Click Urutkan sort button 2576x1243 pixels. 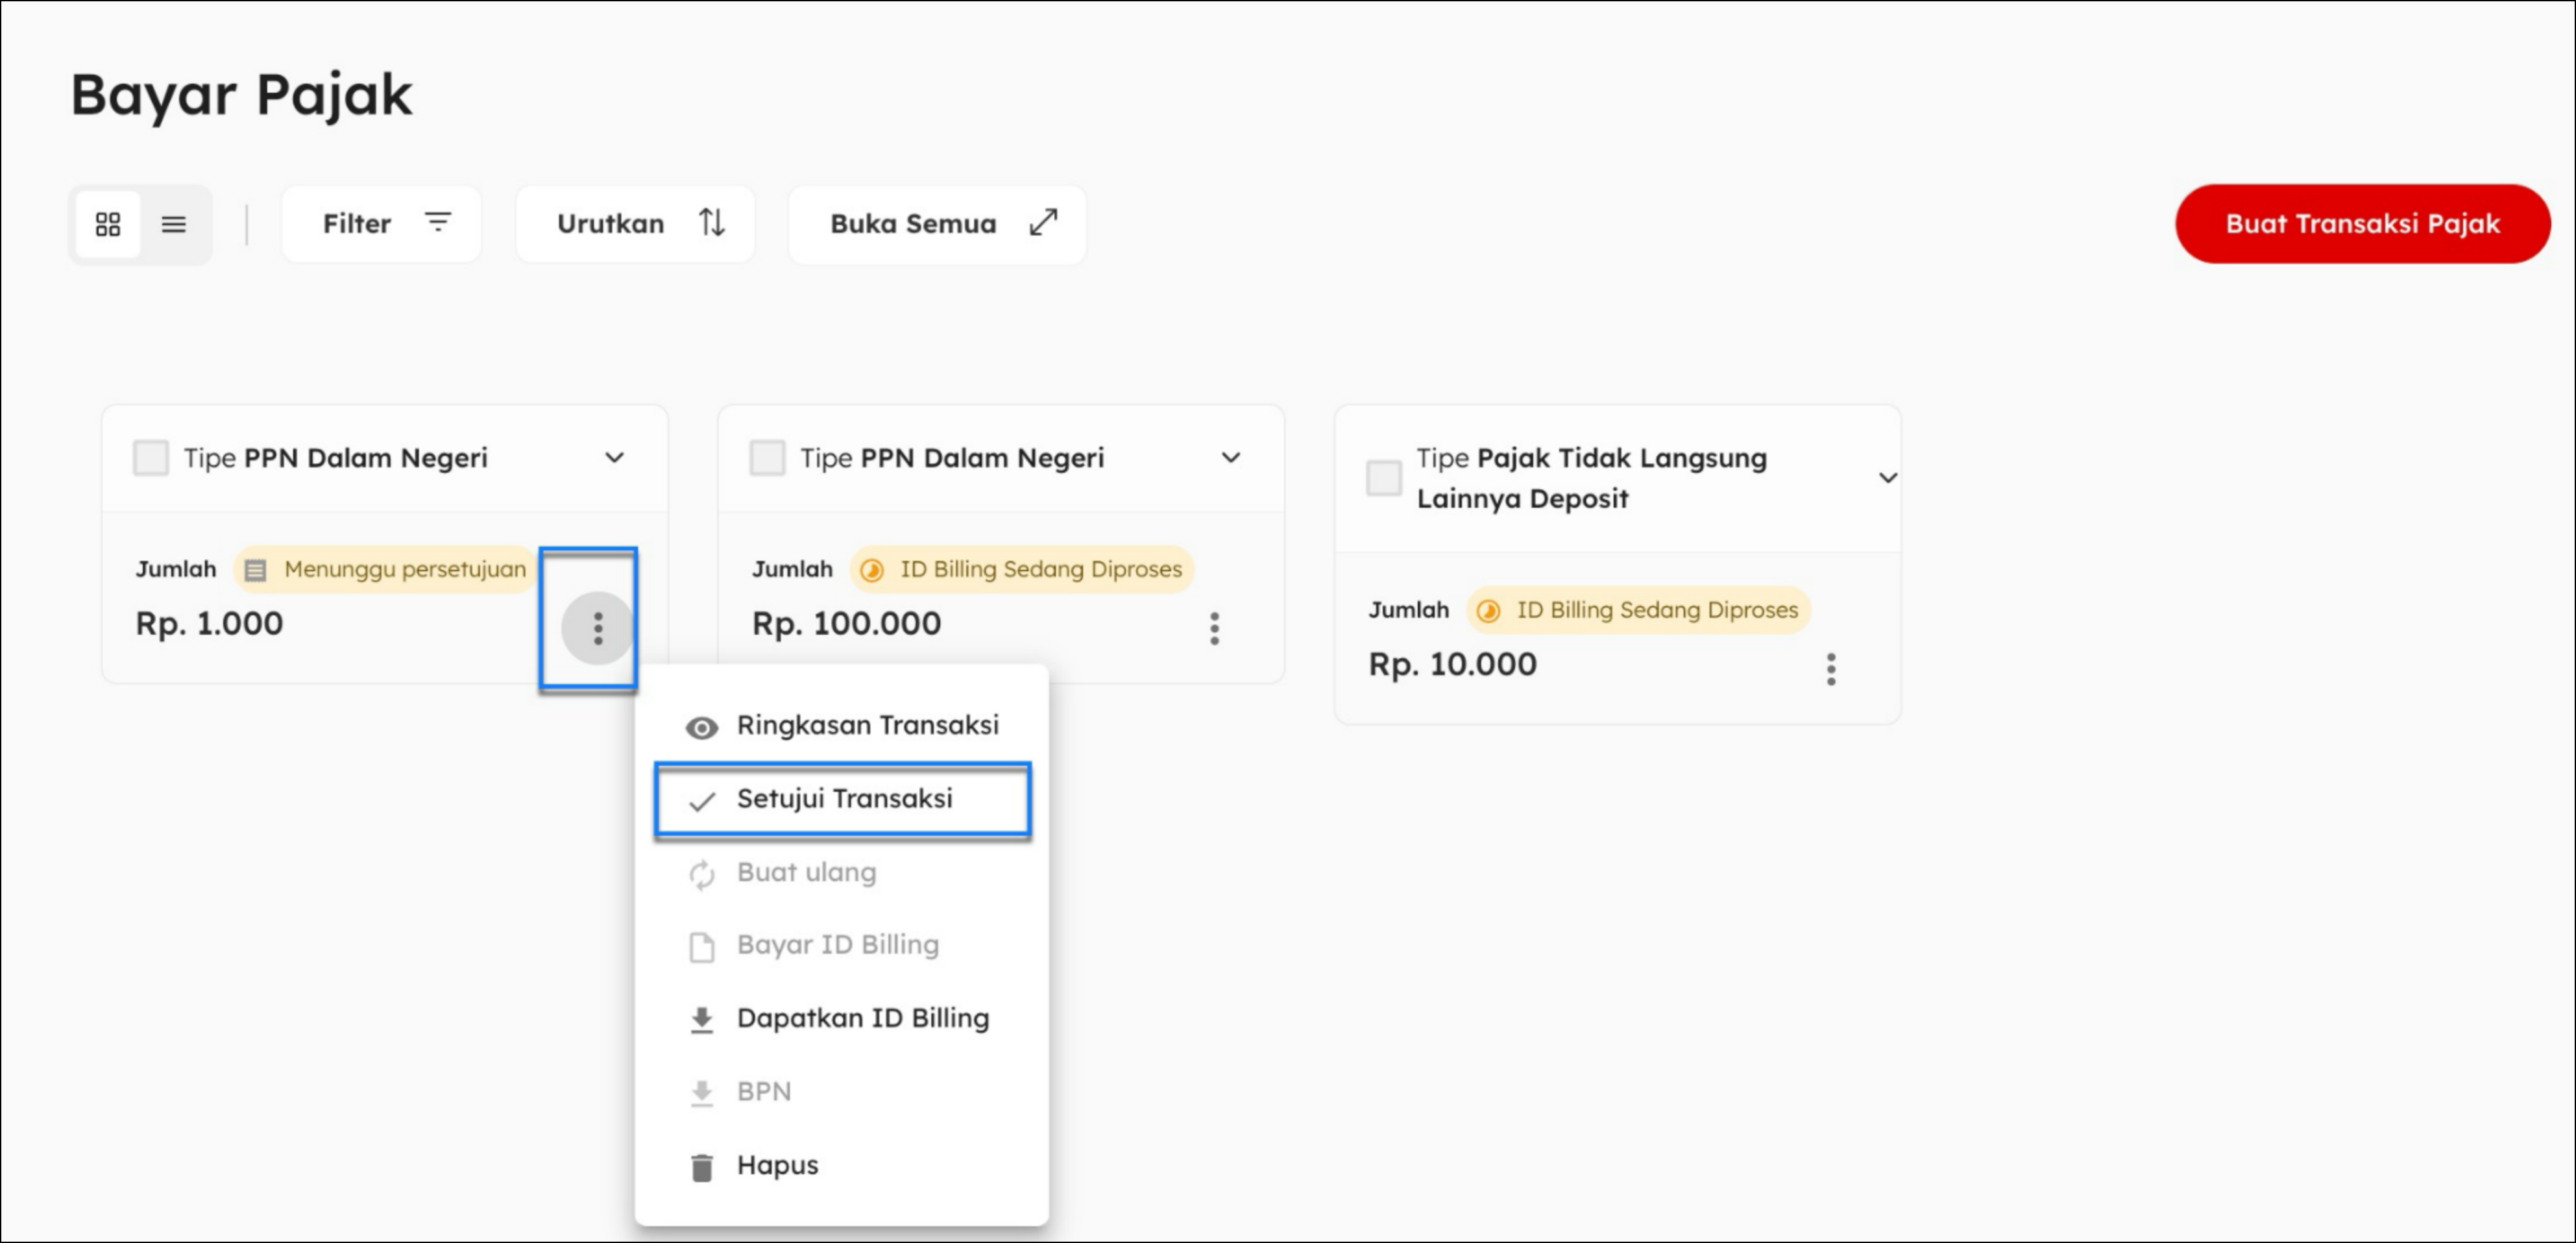pyautogui.click(x=636, y=224)
